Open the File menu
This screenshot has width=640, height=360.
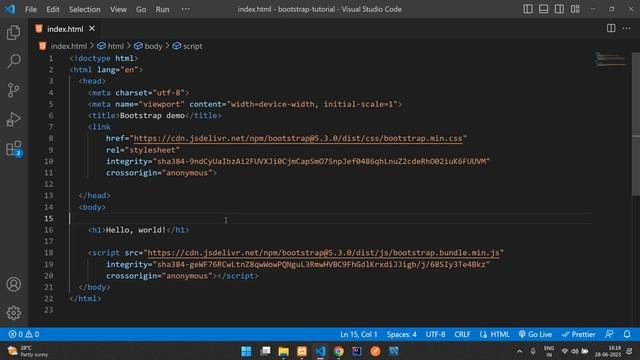tap(31, 9)
